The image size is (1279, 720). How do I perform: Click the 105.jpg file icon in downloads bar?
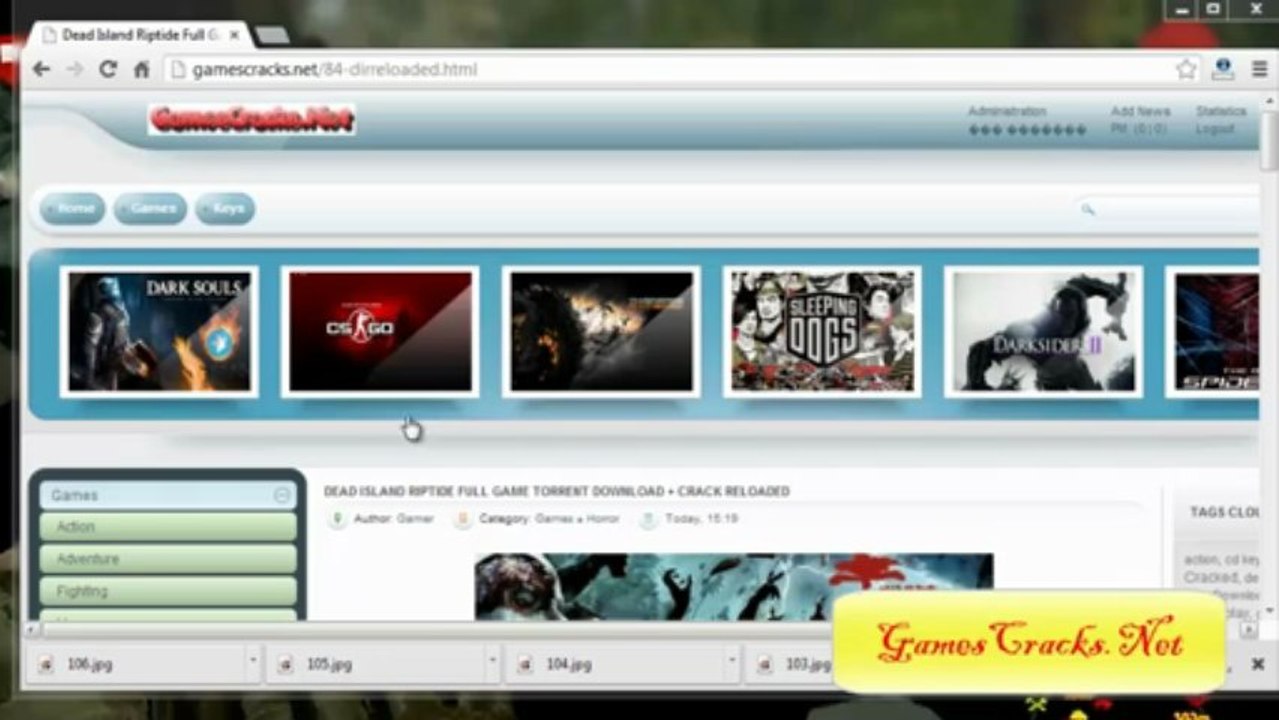click(x=285, y=664)
